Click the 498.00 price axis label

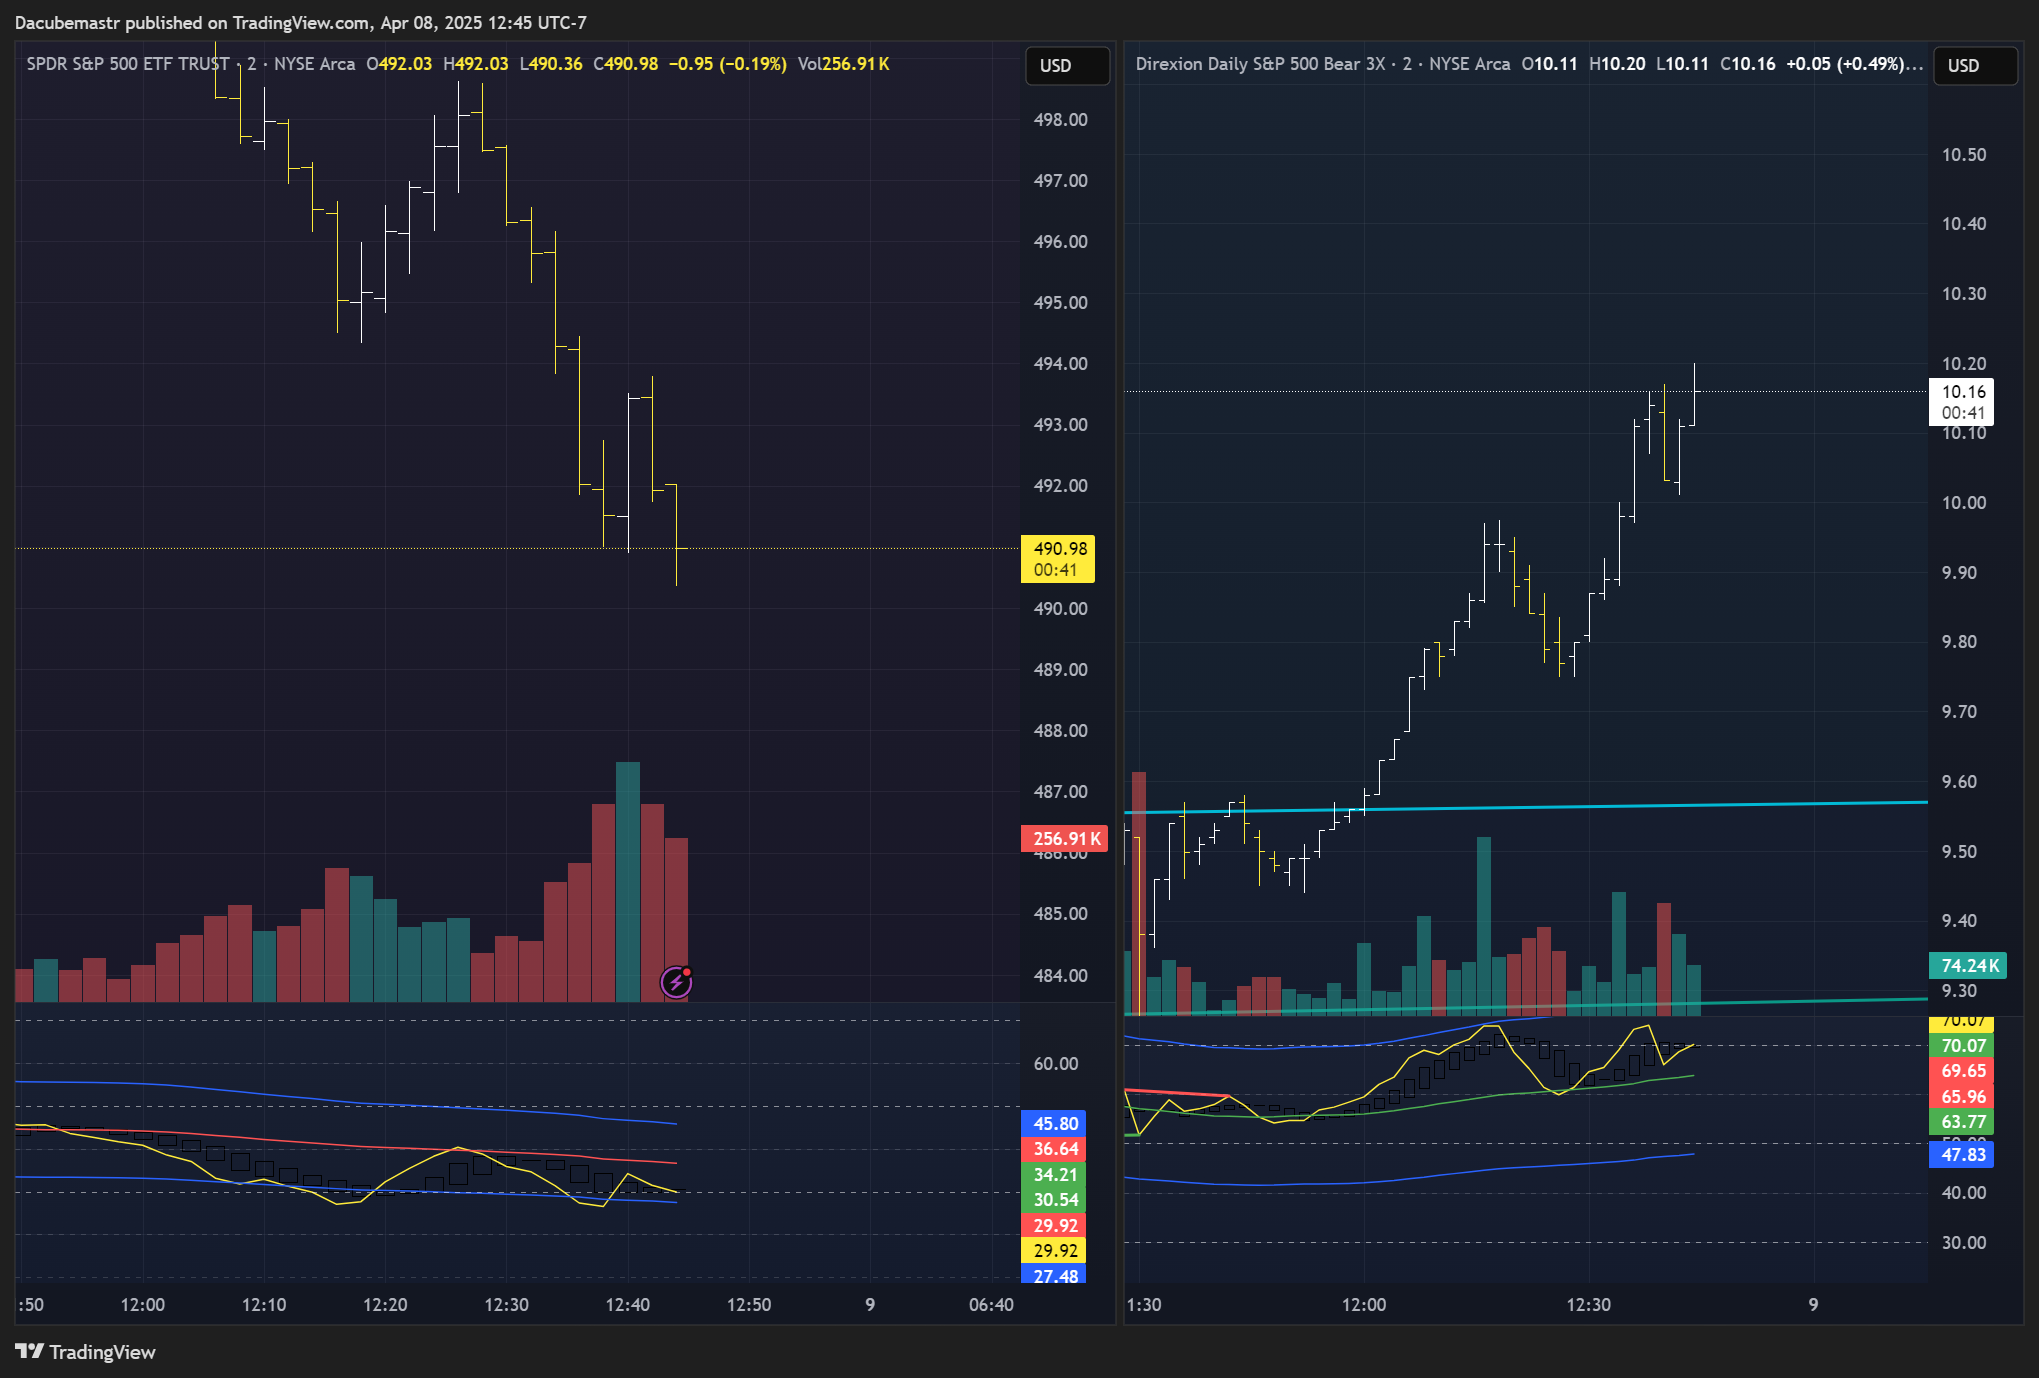[x=1060, y=120]
